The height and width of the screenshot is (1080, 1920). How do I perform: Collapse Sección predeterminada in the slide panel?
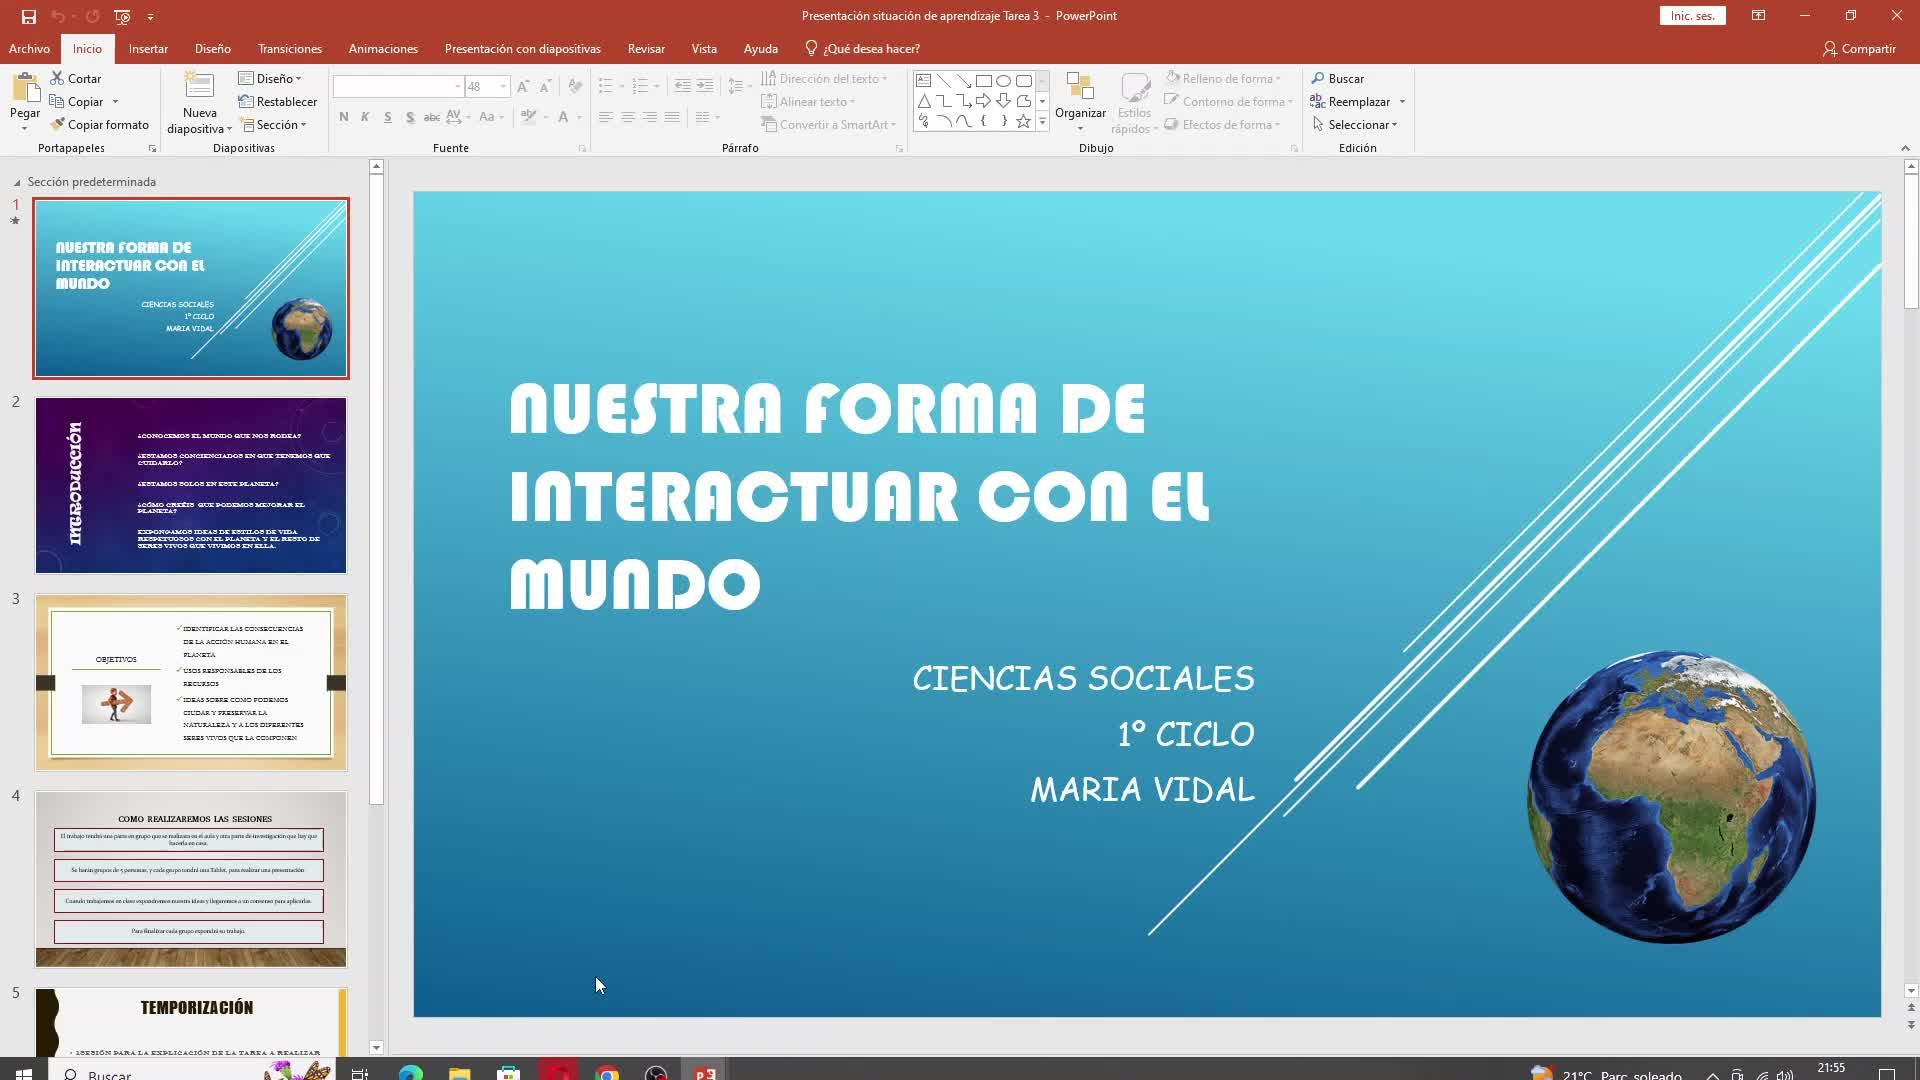click(x=17, y=182)
